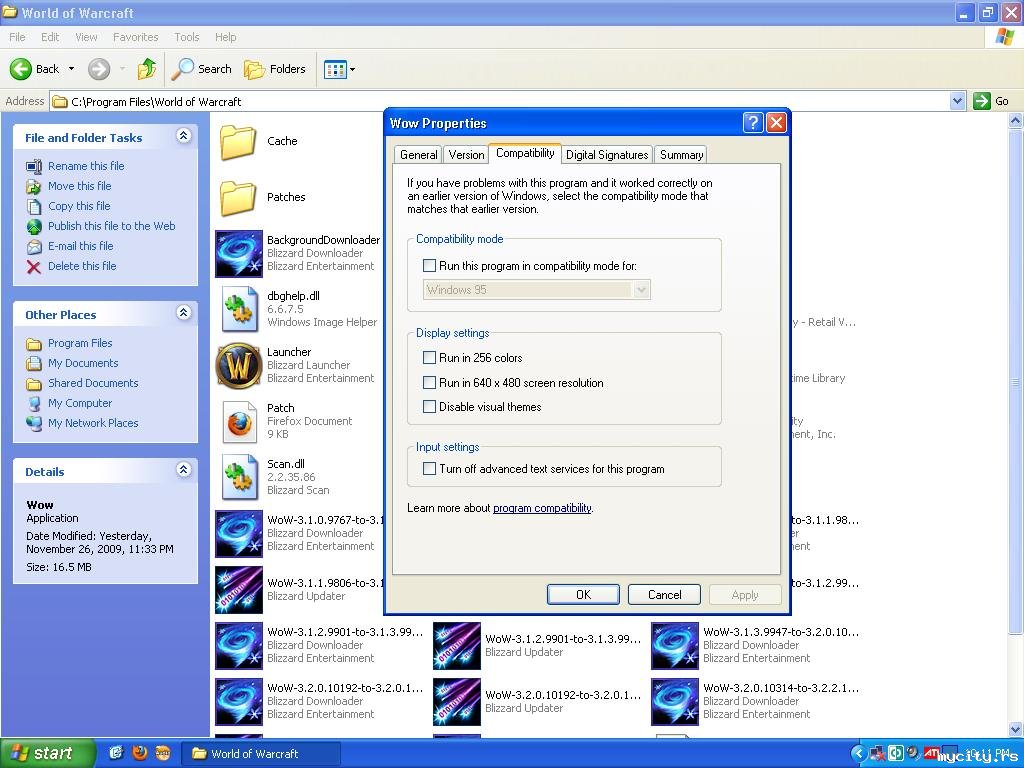Tick the Disable visual themes checkbox
This screenshot has width=1024, height=768.
click(x=430, y=407)
